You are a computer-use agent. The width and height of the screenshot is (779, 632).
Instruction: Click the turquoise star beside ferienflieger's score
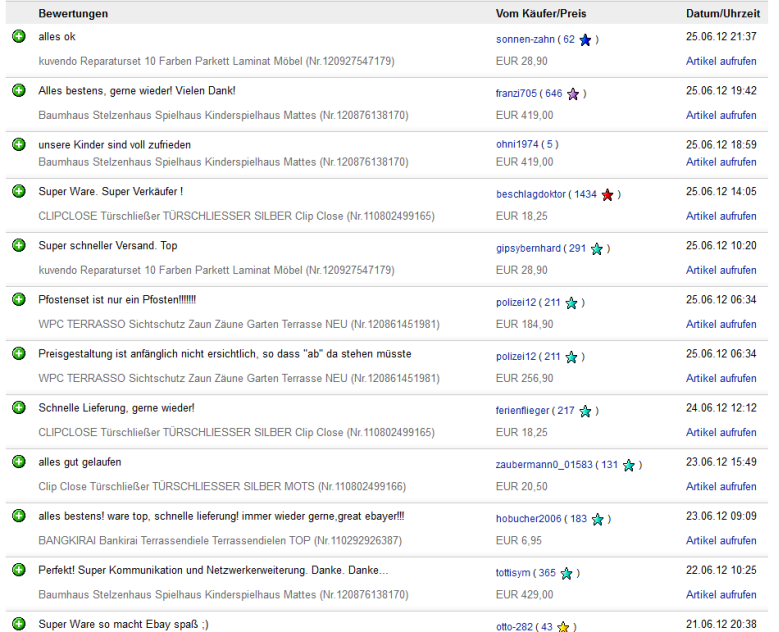pos(586,411)
